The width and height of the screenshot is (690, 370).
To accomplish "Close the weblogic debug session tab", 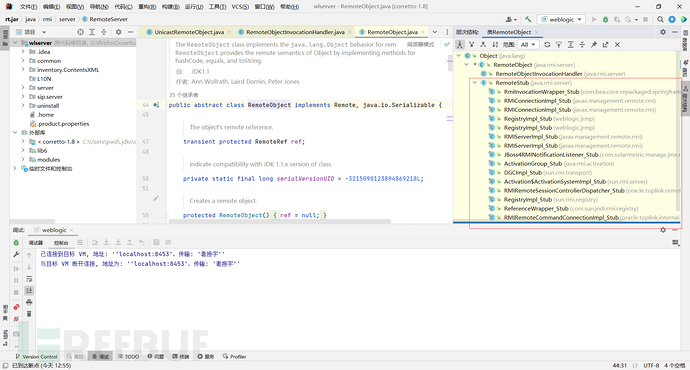I will click(71, 230).
